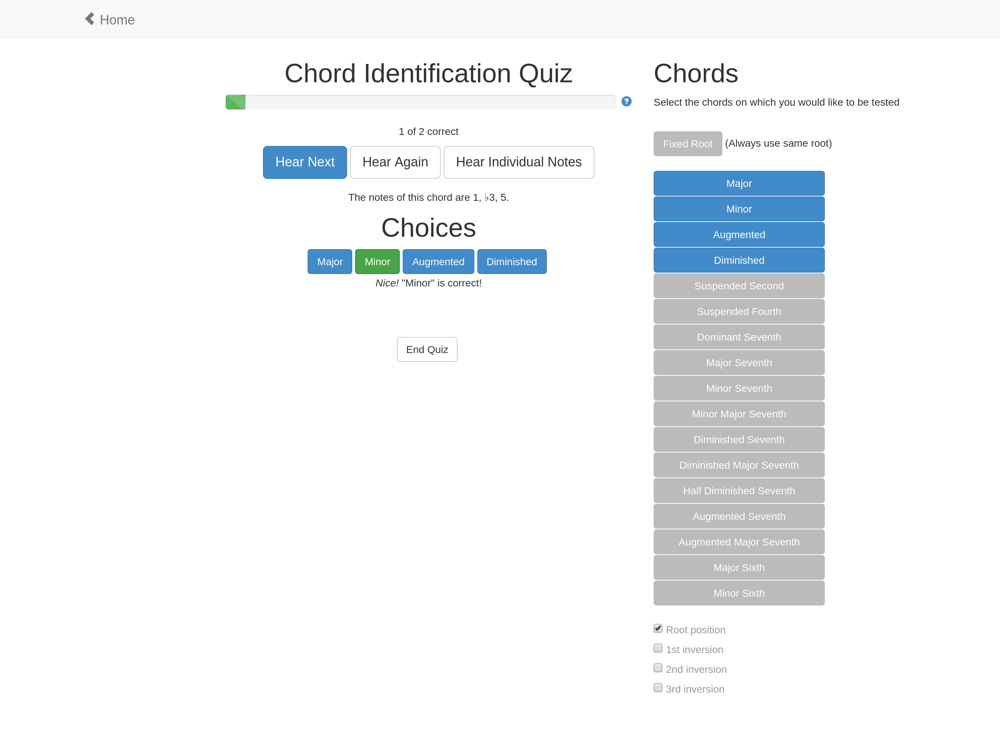Enable Dominant Seventh chord type
The height and width of the screenshot is (750, 1000).
click(739, 337)
